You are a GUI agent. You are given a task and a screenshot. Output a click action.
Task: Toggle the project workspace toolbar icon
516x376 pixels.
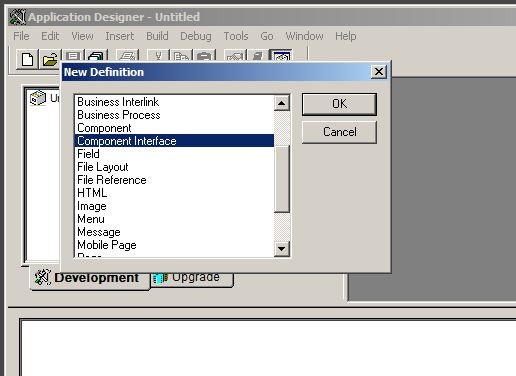click(x=282, y=55)
